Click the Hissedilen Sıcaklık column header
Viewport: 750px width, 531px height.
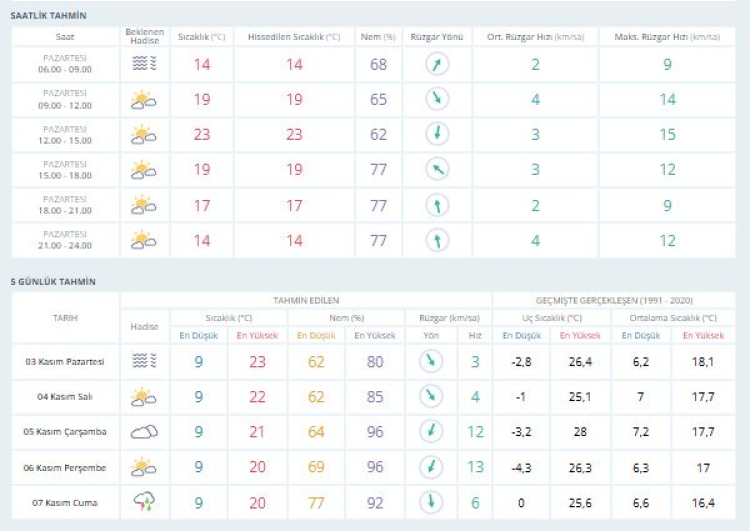(x=294, y=36)
